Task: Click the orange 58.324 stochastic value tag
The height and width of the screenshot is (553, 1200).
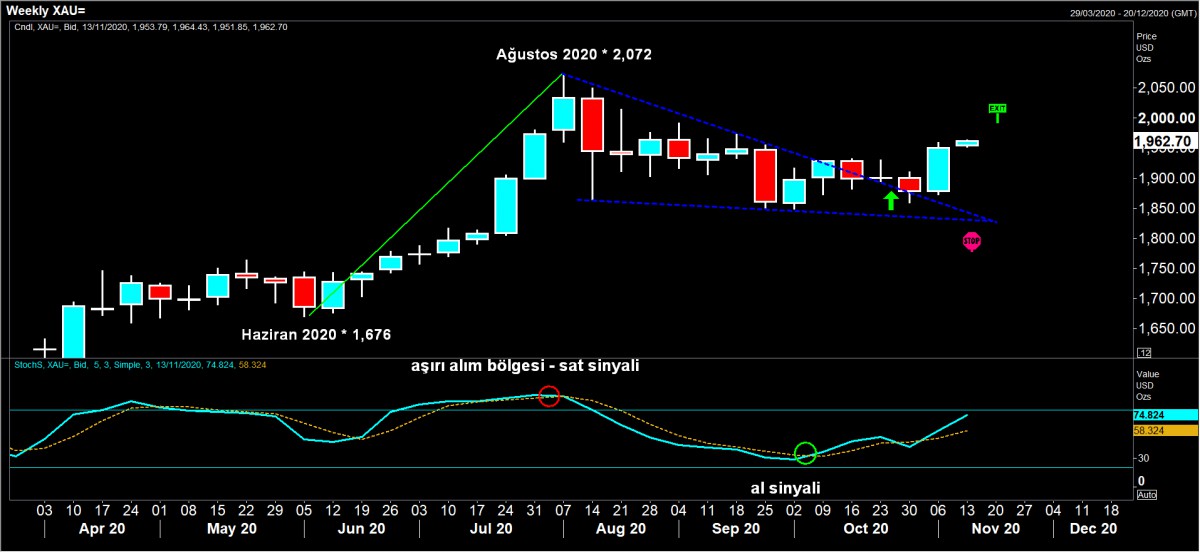Action: (1165, 430)
